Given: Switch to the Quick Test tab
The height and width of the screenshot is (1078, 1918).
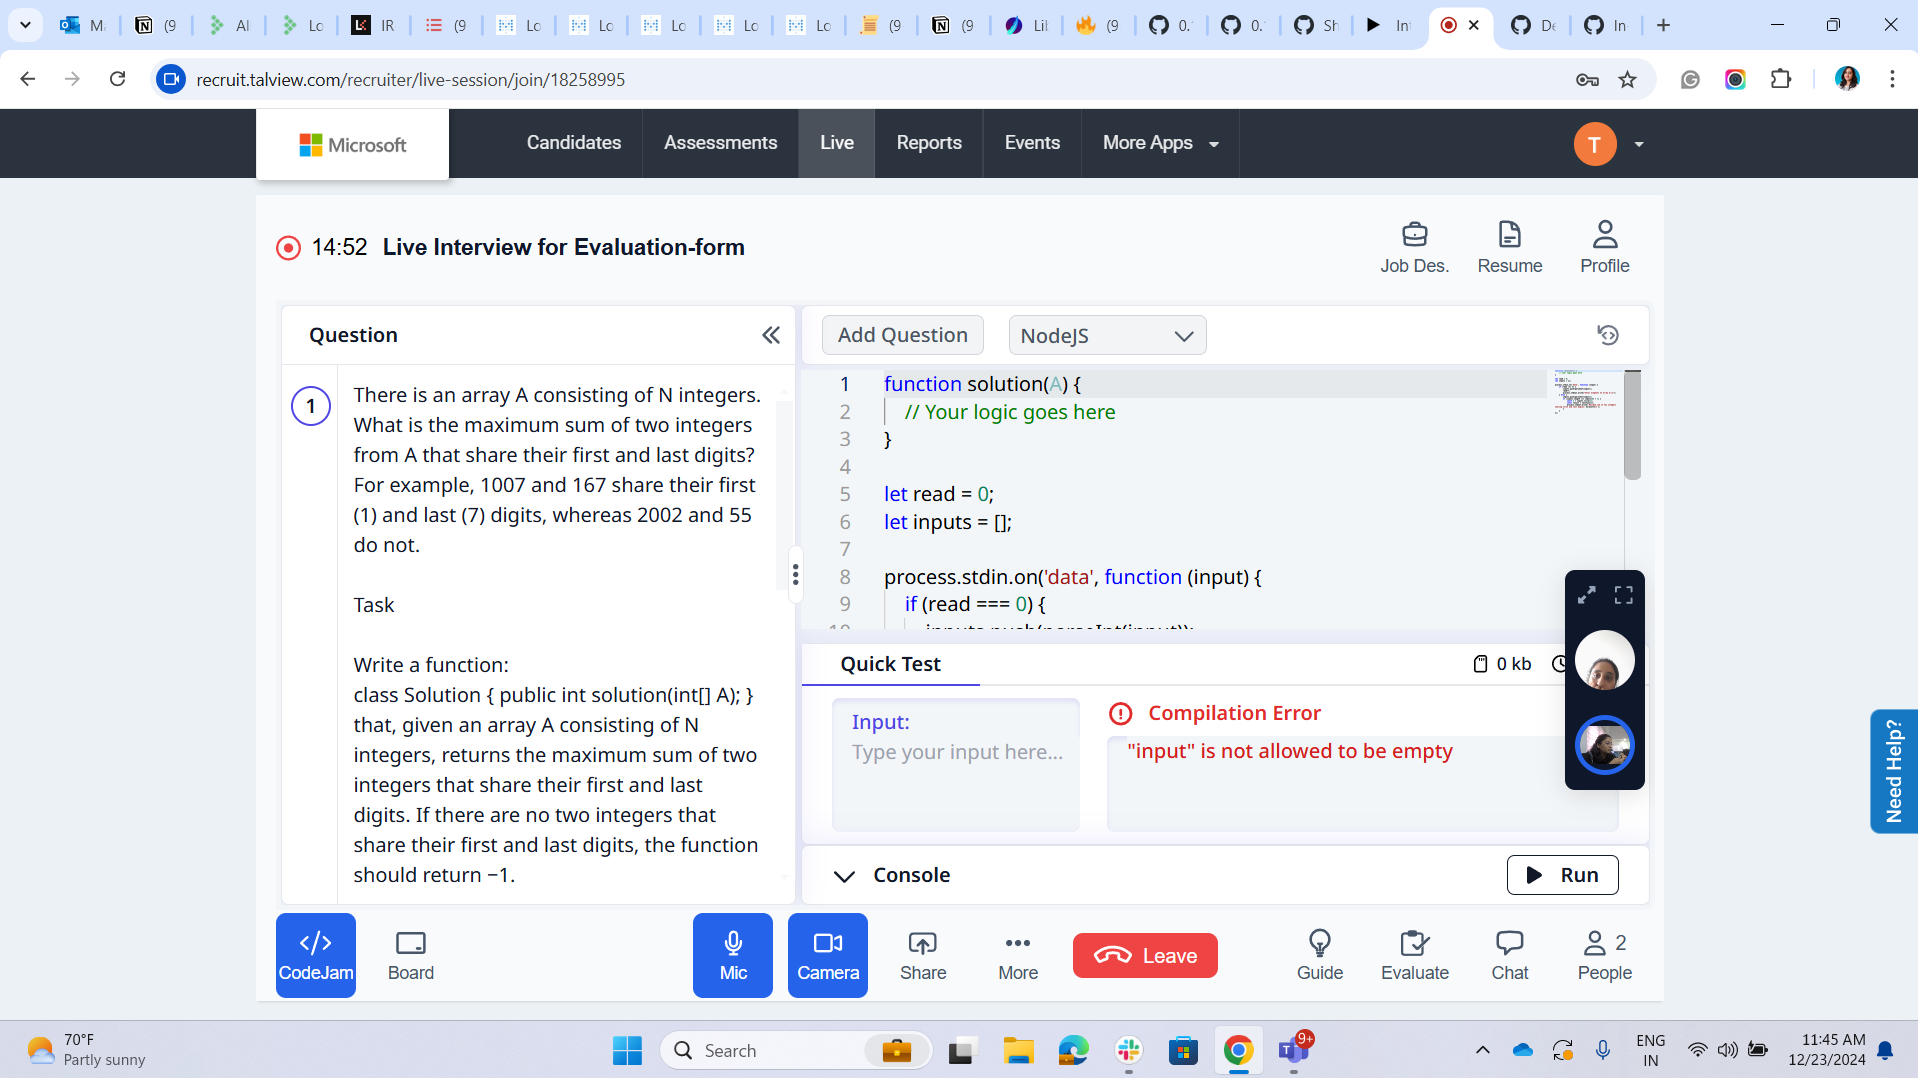Looking at the screenshot, I should point(890,664).
